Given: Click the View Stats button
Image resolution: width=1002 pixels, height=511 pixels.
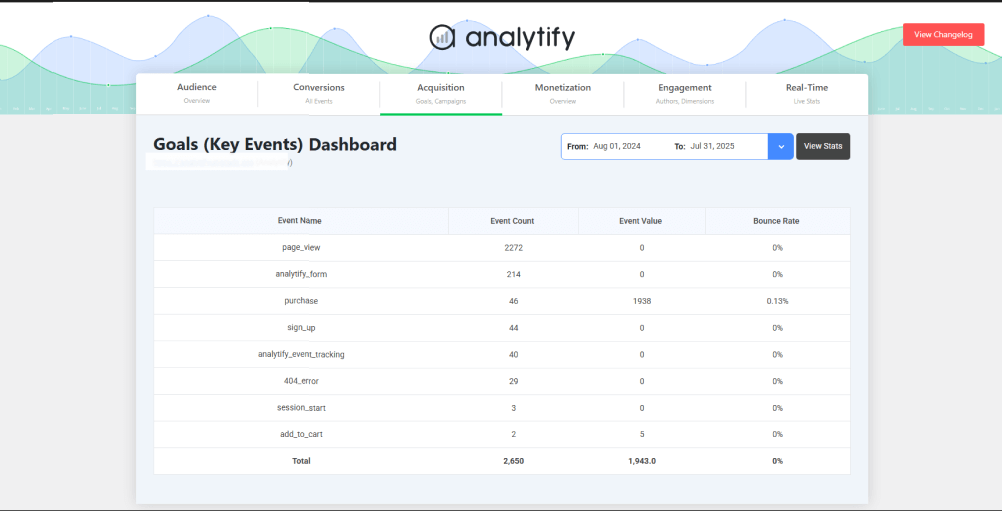Looking at the screenshot, I should tap(823, 146).
